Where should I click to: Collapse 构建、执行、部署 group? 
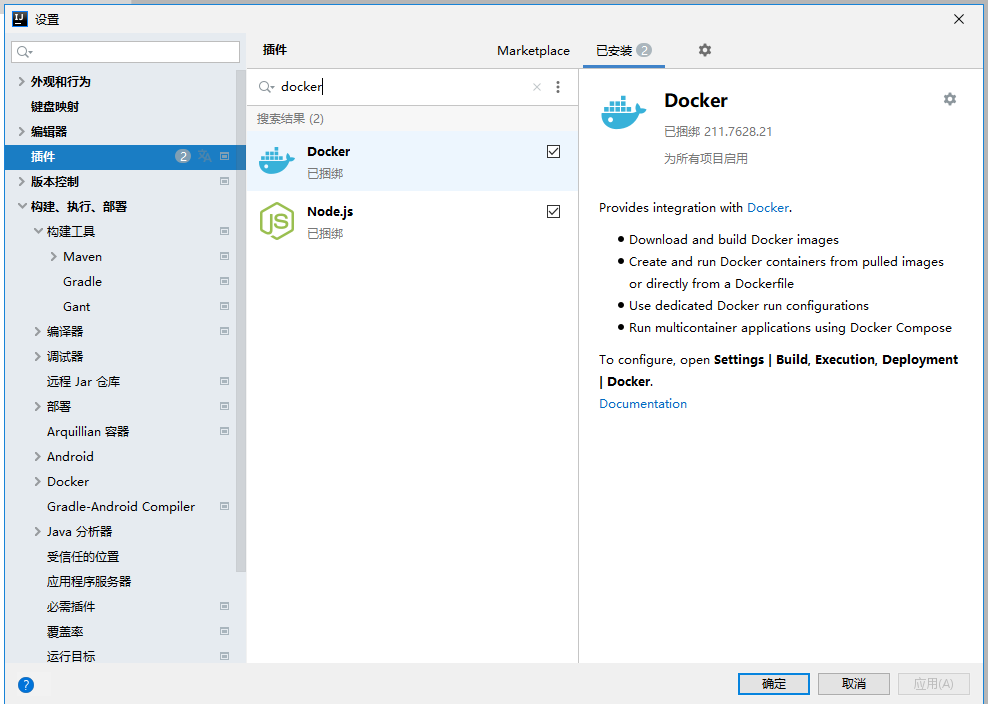click(22, 206)
